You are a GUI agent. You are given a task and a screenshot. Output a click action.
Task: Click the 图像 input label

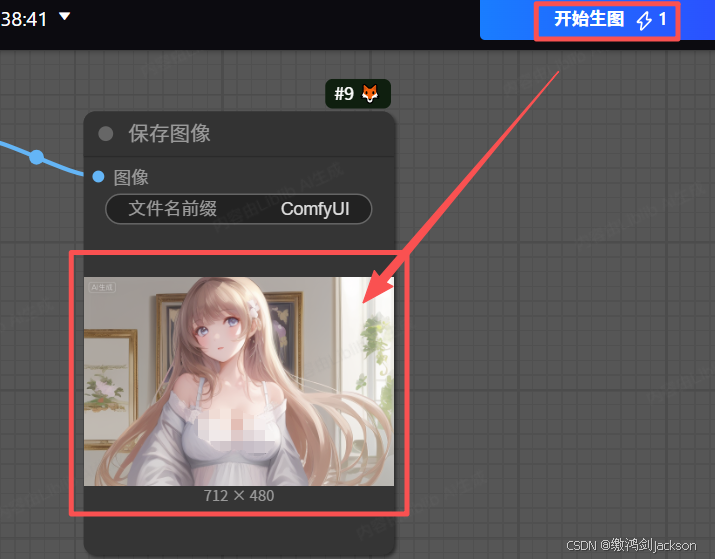(x=131, y=177)
